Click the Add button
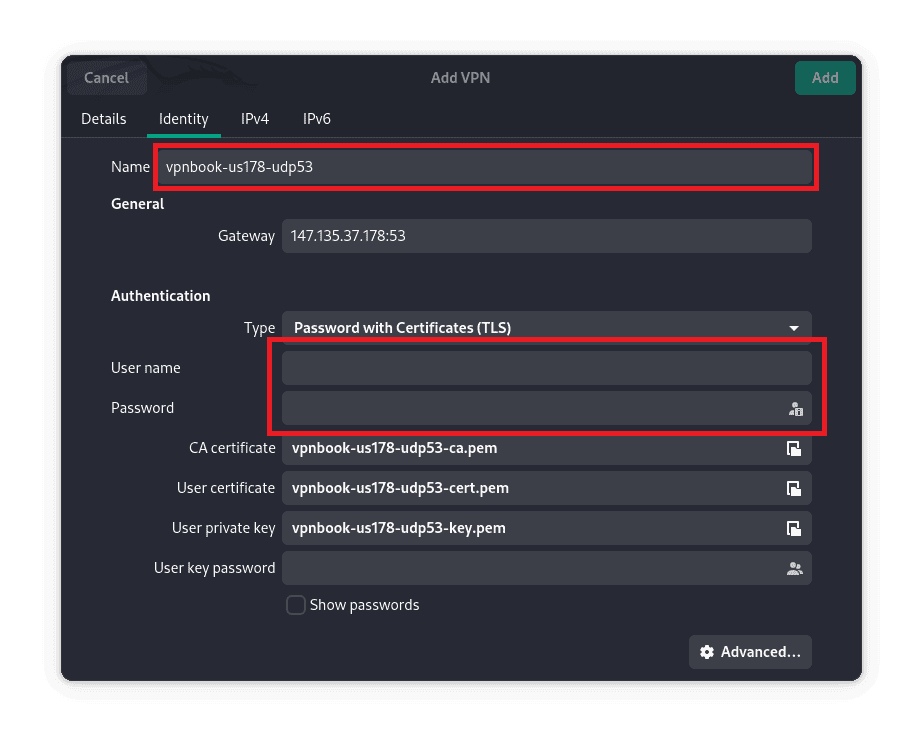 (825, 78)
